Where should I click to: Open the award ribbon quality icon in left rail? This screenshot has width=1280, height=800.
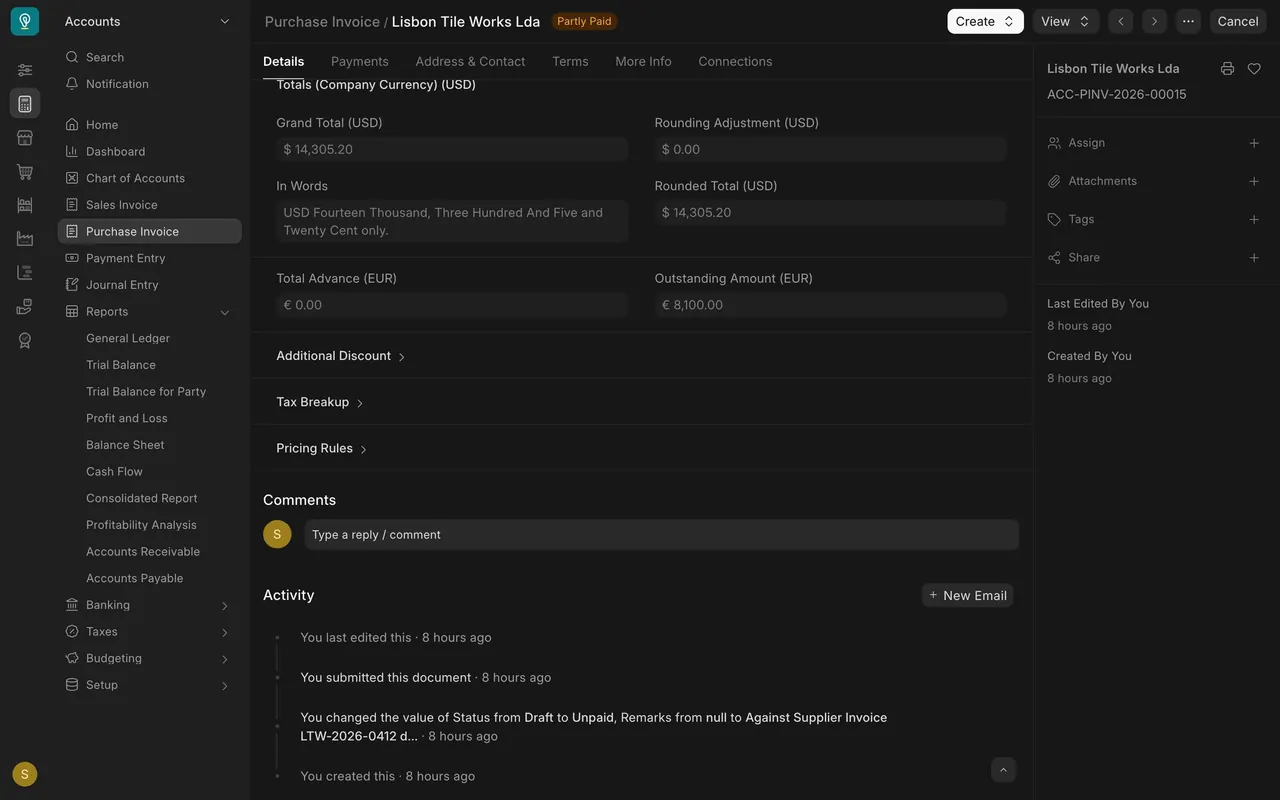(x=25, y=341)
